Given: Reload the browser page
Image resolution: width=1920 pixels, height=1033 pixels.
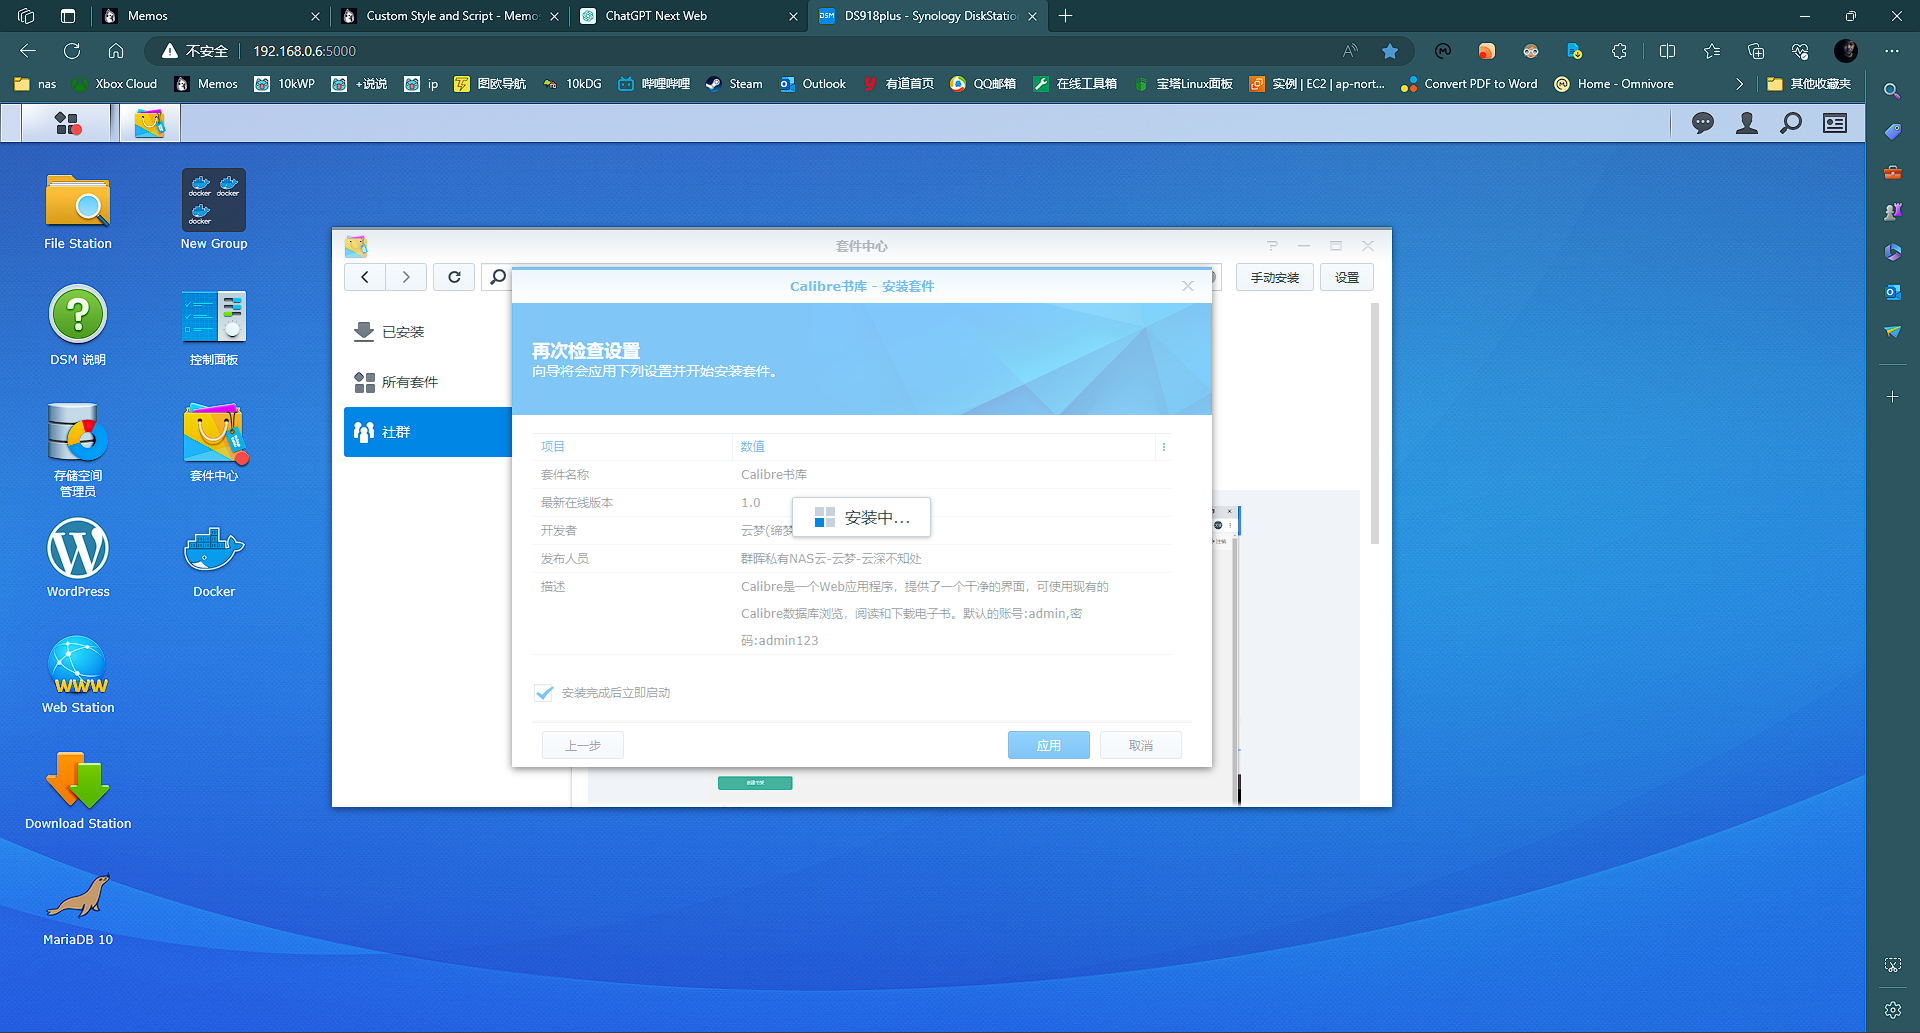Looking at the screenshot, I should coord(72,51).
